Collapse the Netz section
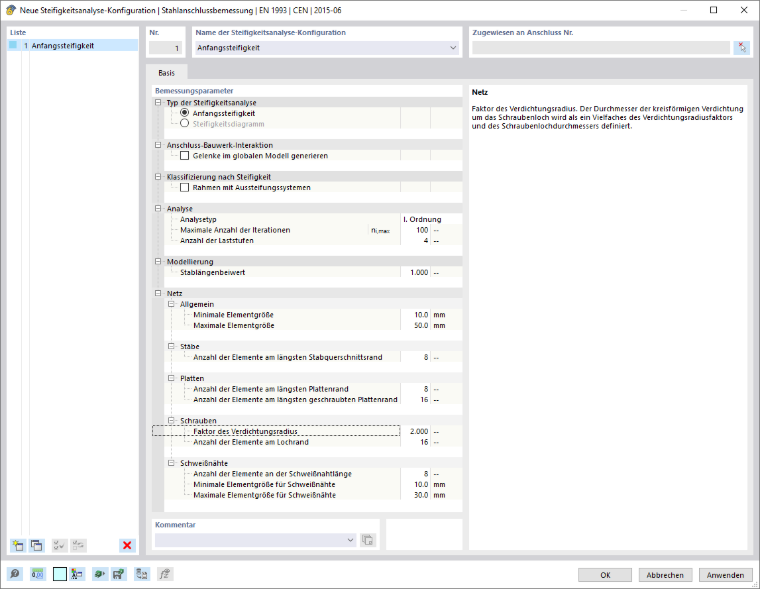 coord(158,293)
